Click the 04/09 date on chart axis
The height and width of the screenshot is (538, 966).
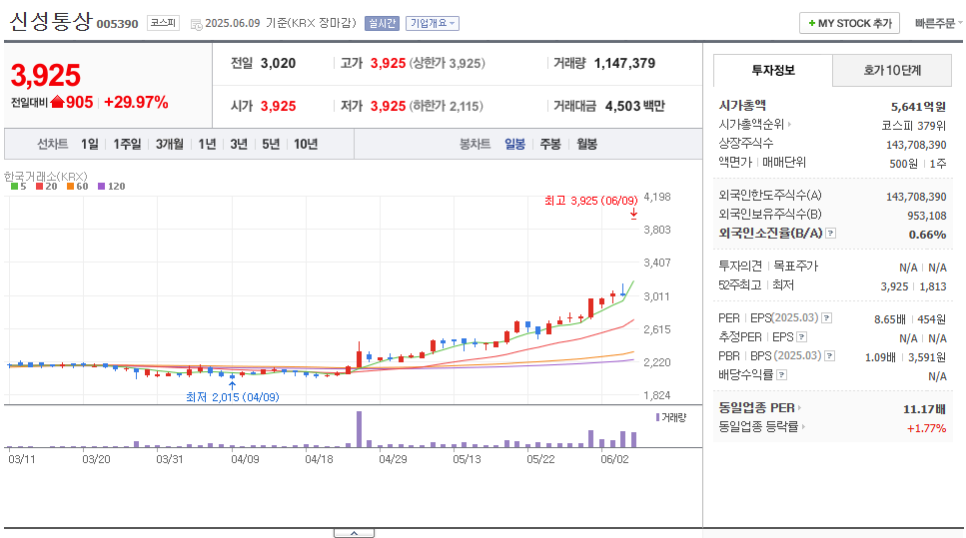click(x=245, y=459)
